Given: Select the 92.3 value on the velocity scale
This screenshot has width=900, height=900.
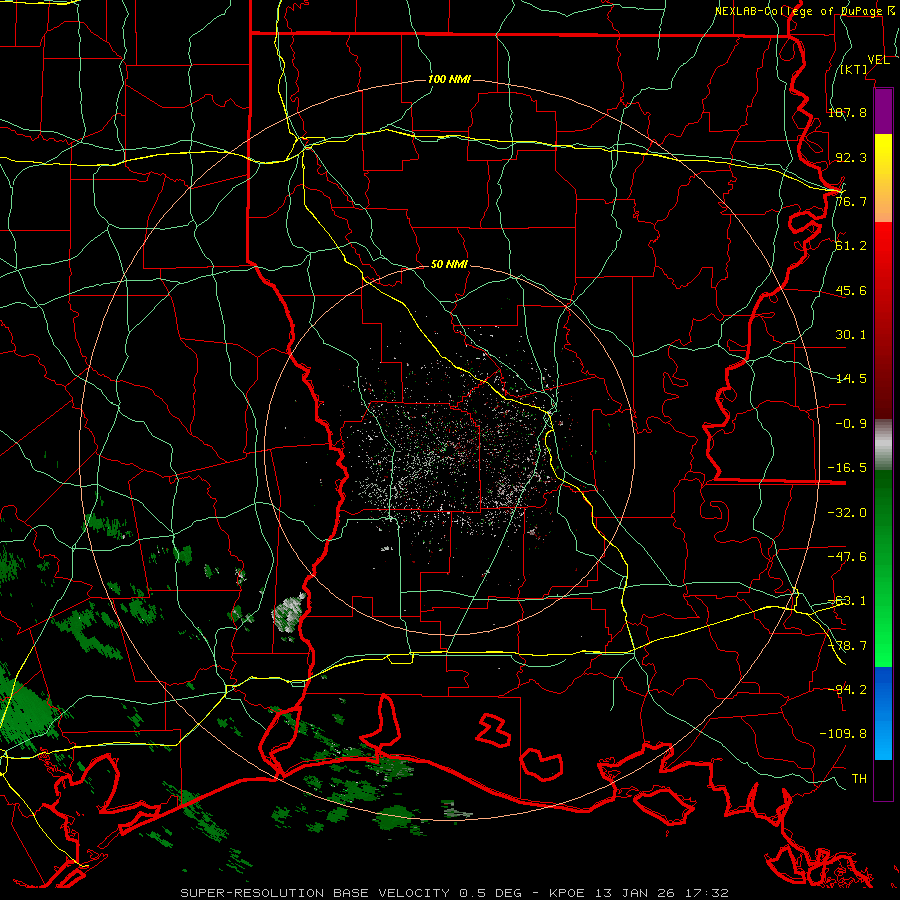Looking at the screenshot, I should click(851, 157).
